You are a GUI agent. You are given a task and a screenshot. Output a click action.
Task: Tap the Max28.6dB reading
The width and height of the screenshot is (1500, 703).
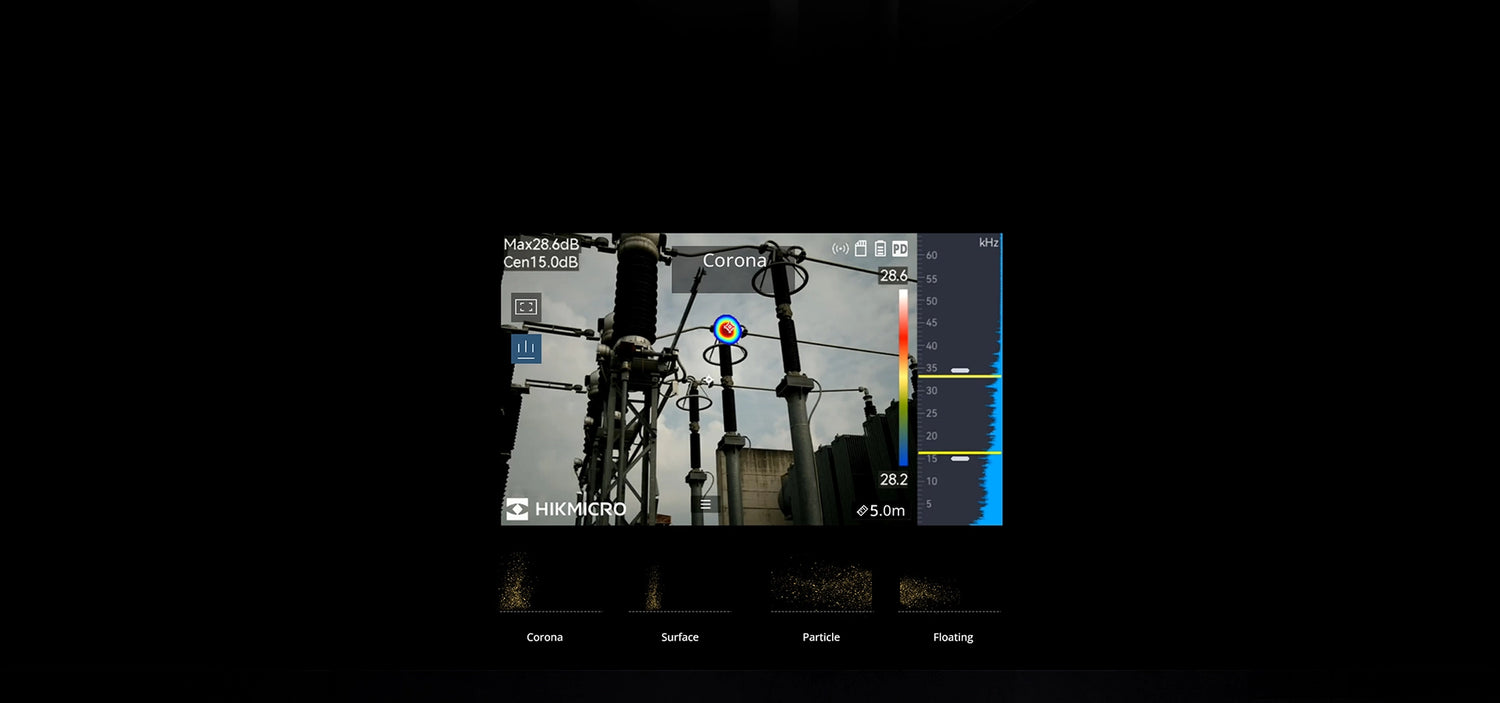(541, 244)
